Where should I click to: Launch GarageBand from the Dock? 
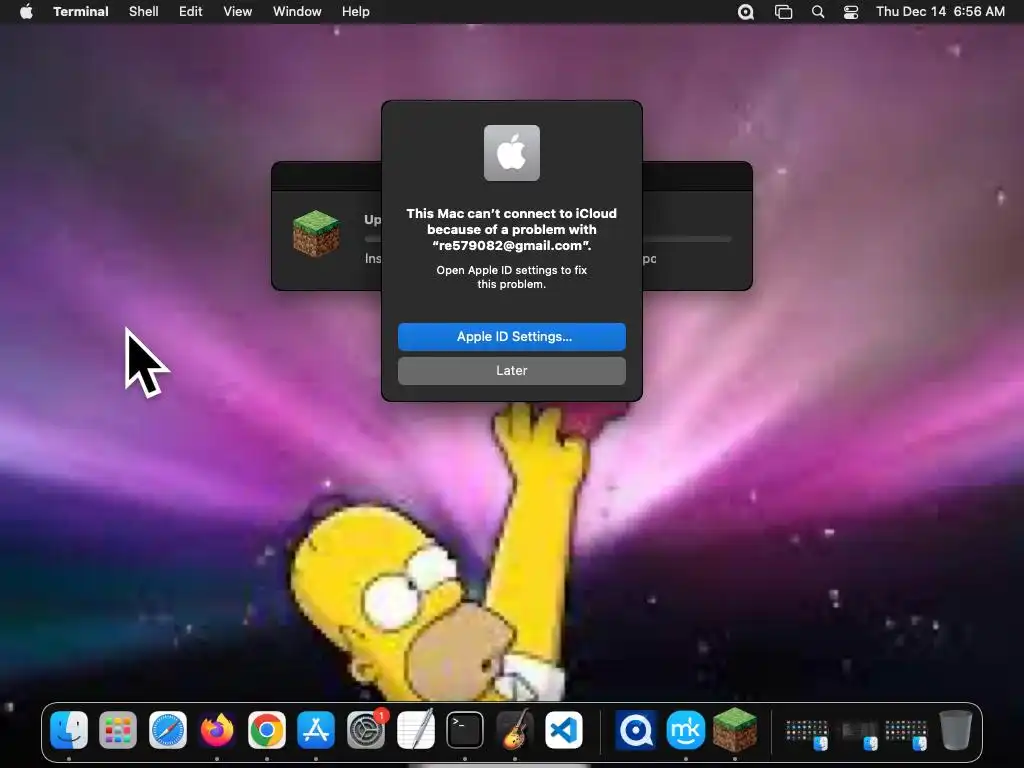coord(515,729)
